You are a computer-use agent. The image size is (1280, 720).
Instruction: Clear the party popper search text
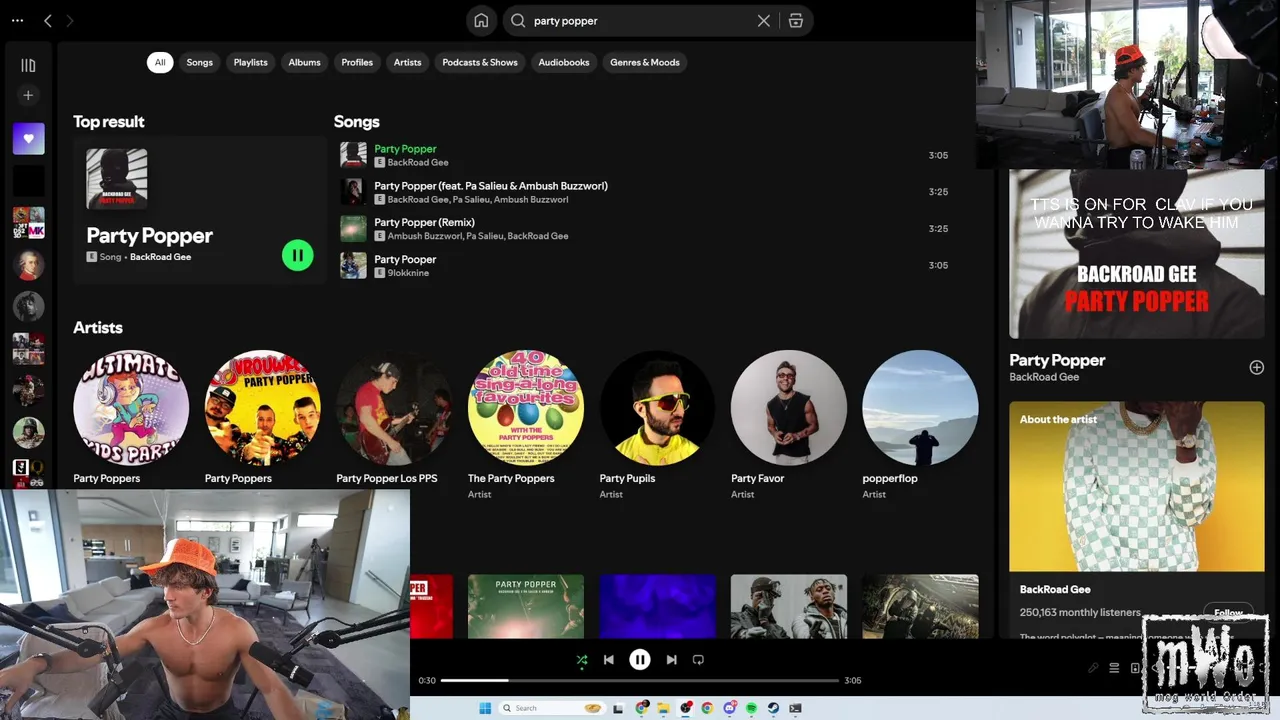764,21
